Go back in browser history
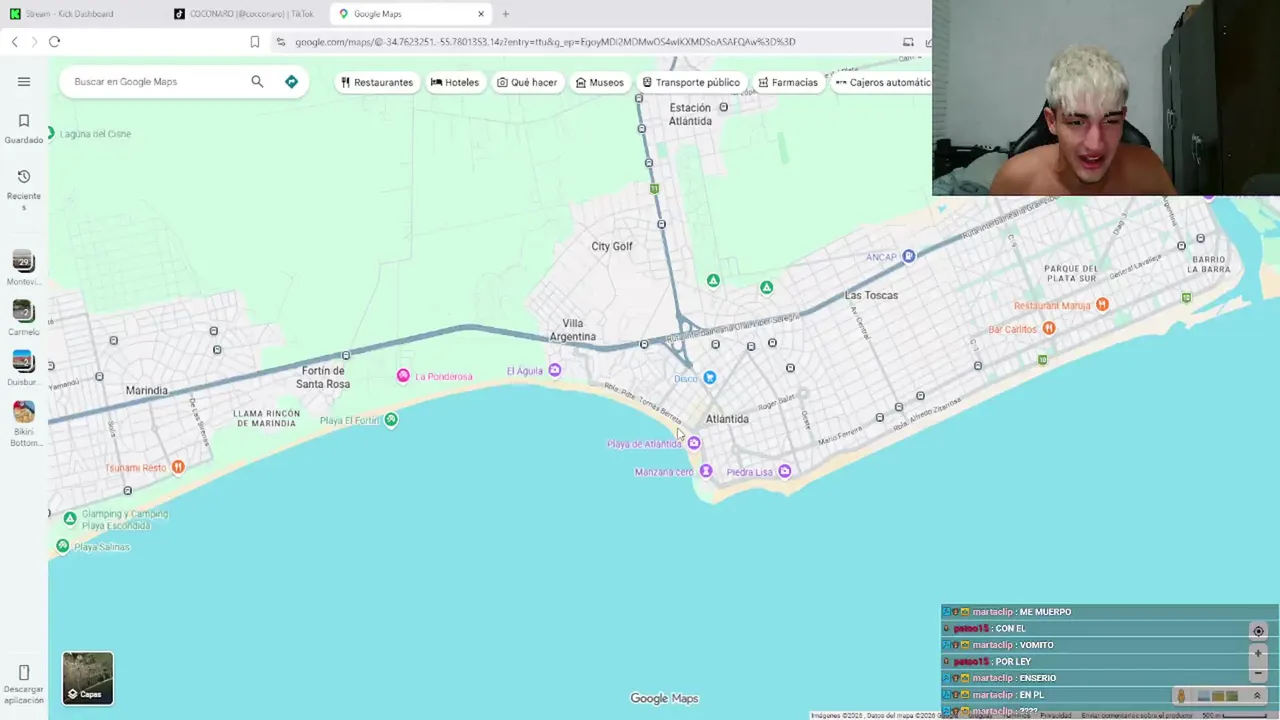This screenshot has width=1280, height=720. point(14,42)
